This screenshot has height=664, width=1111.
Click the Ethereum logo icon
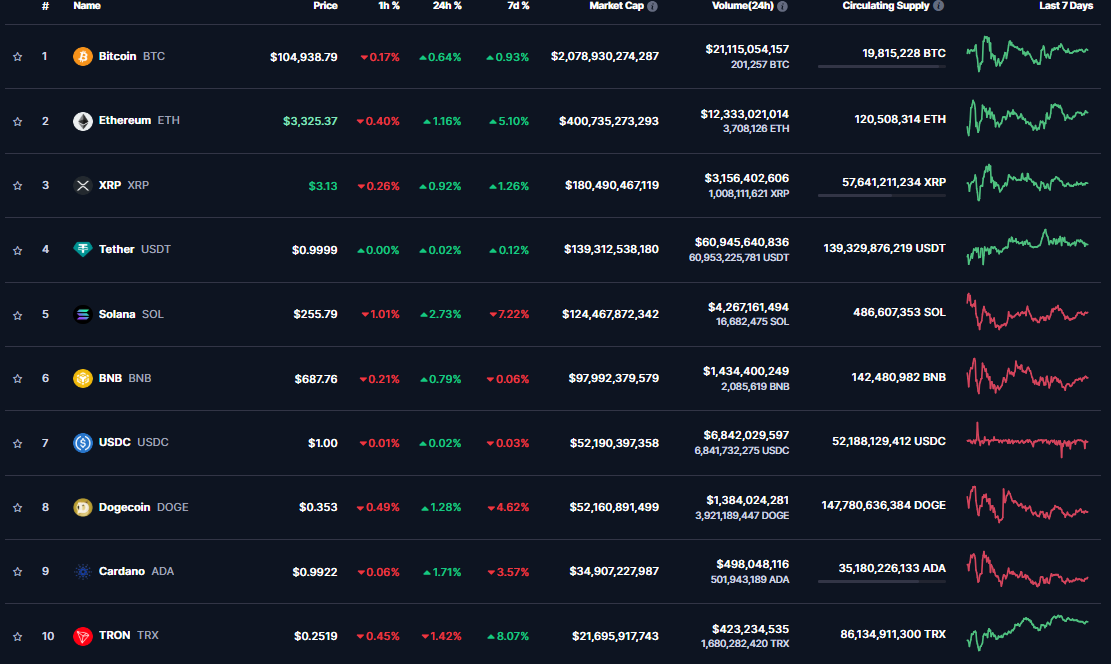pos(83,121)
